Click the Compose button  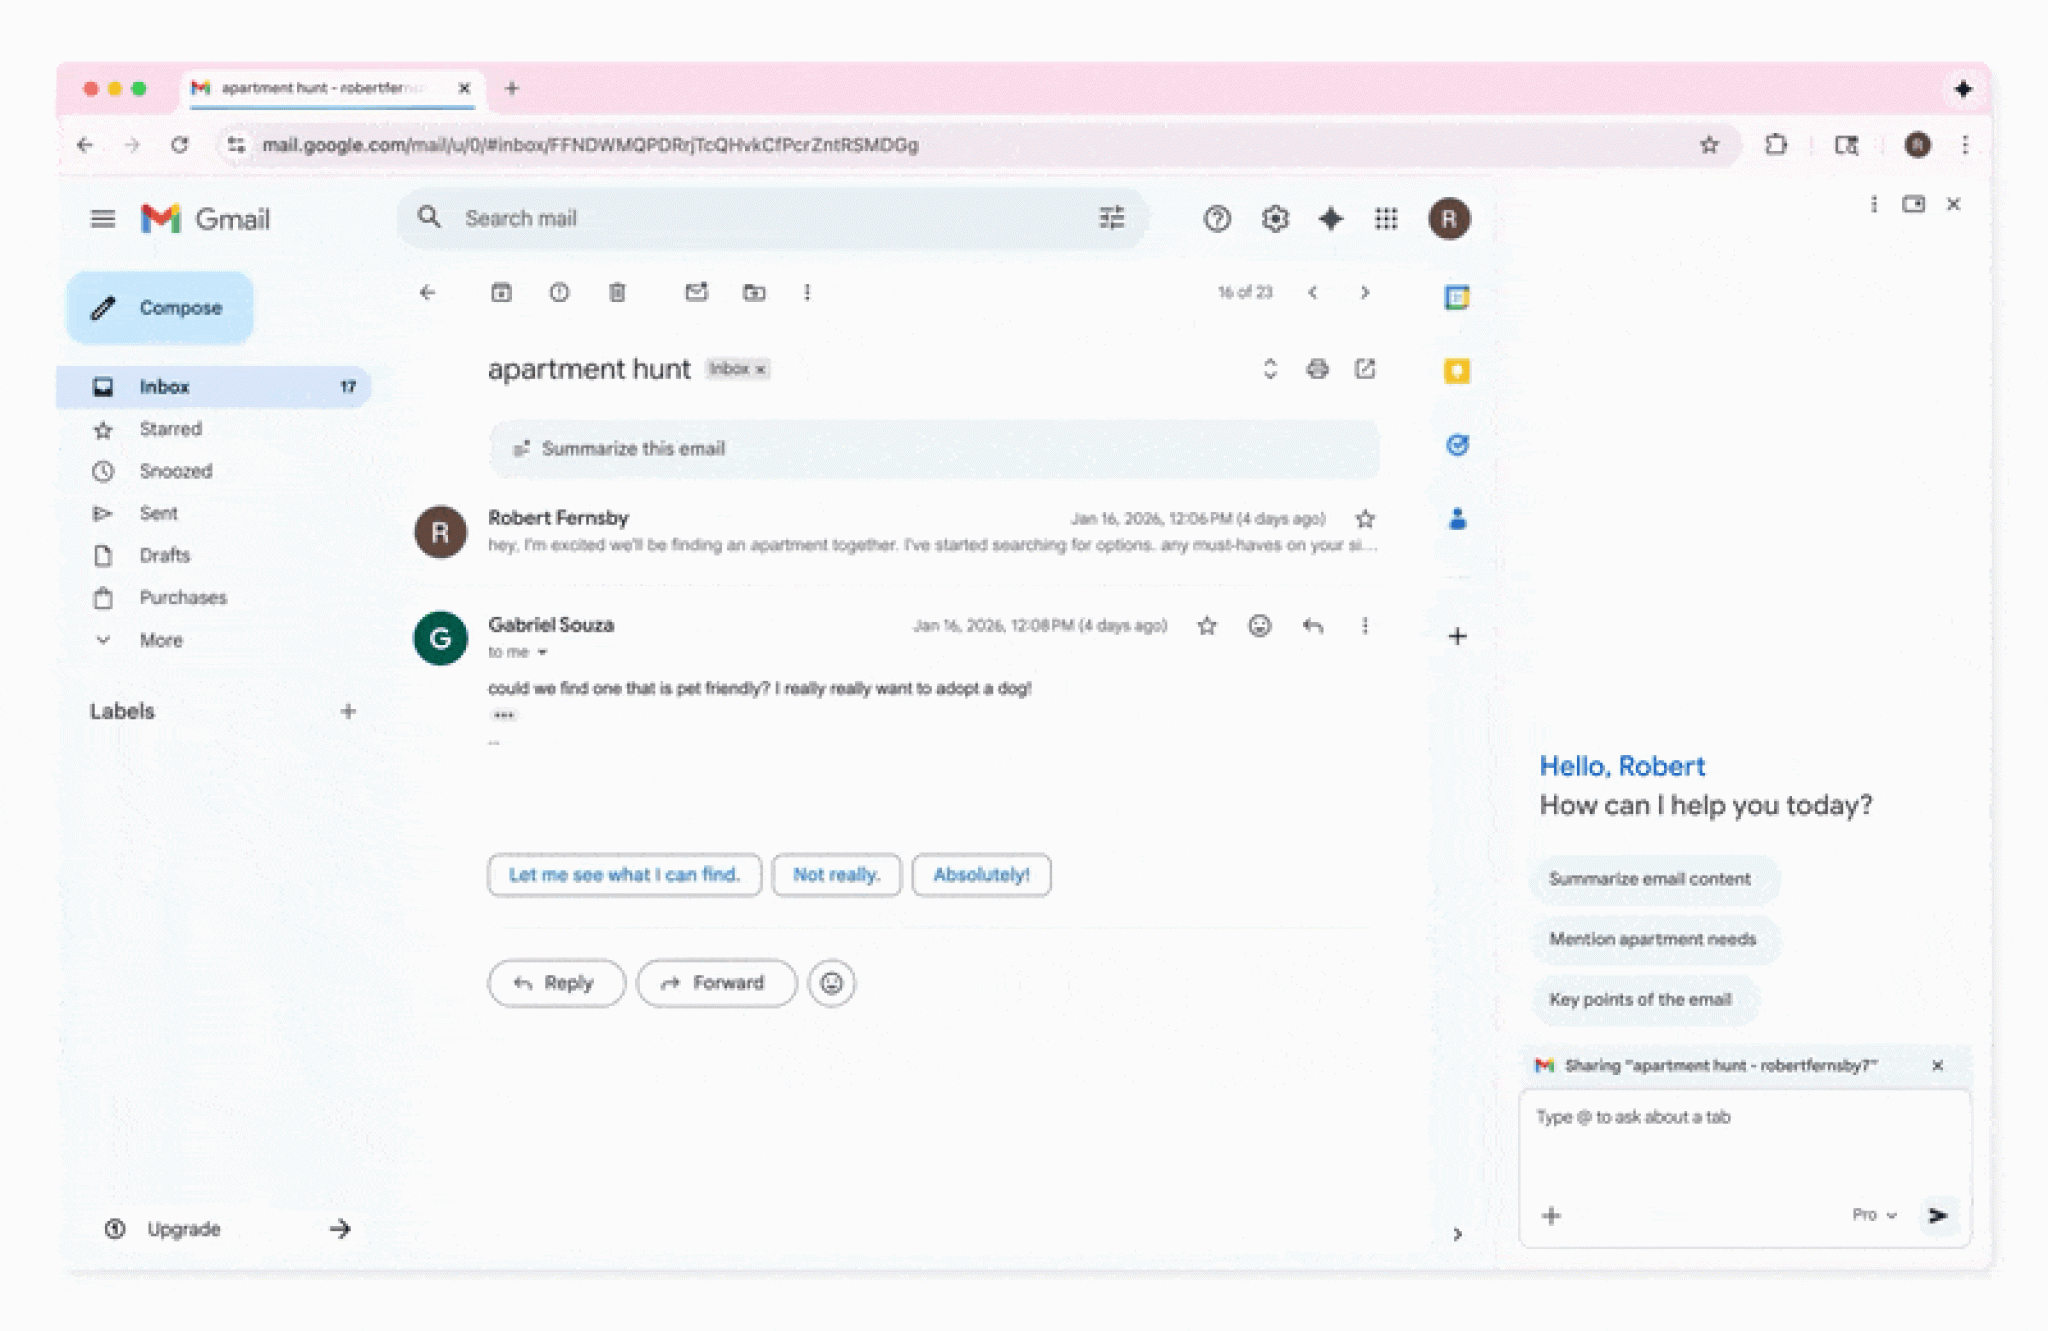point(160,308)
